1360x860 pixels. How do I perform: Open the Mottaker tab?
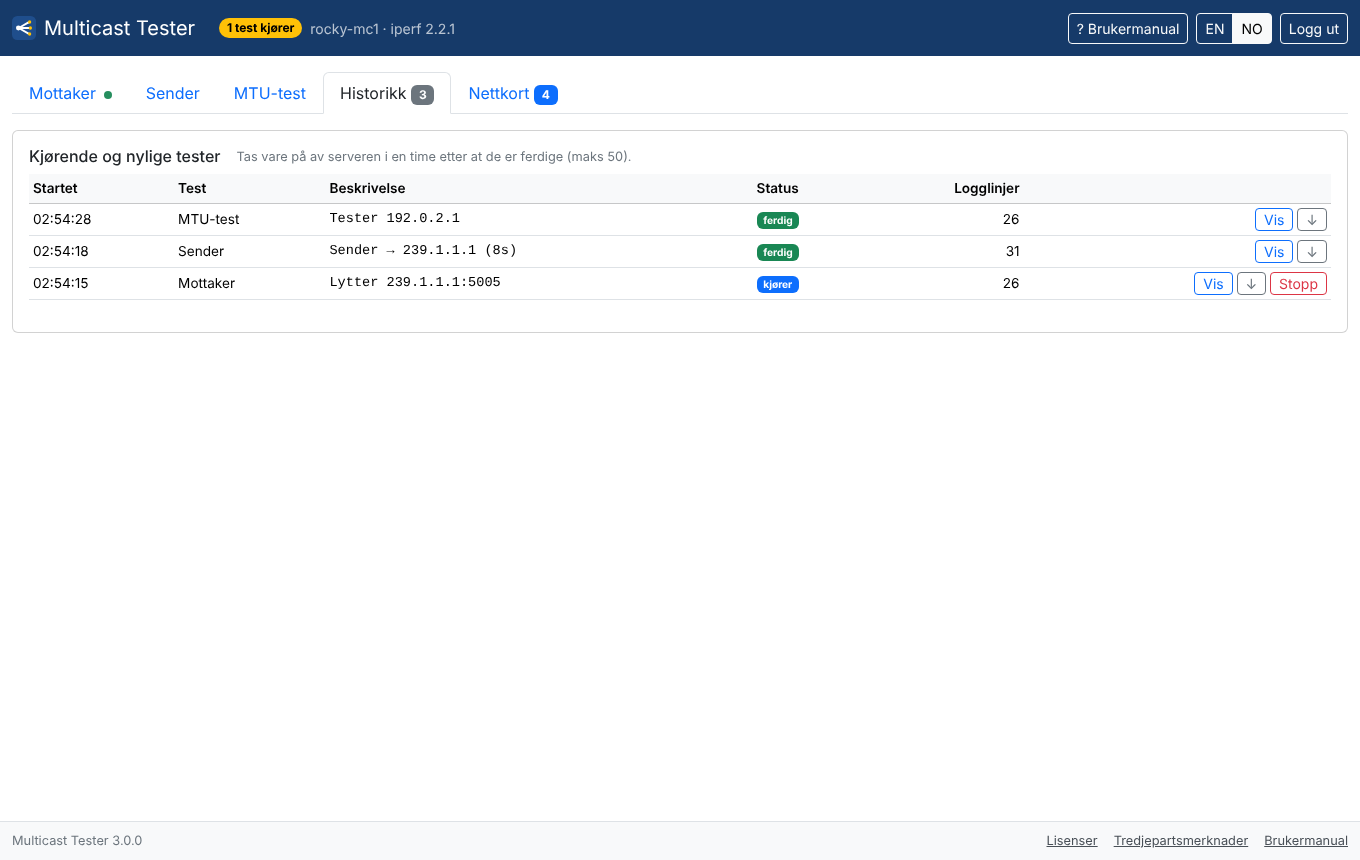pos(71,93)
